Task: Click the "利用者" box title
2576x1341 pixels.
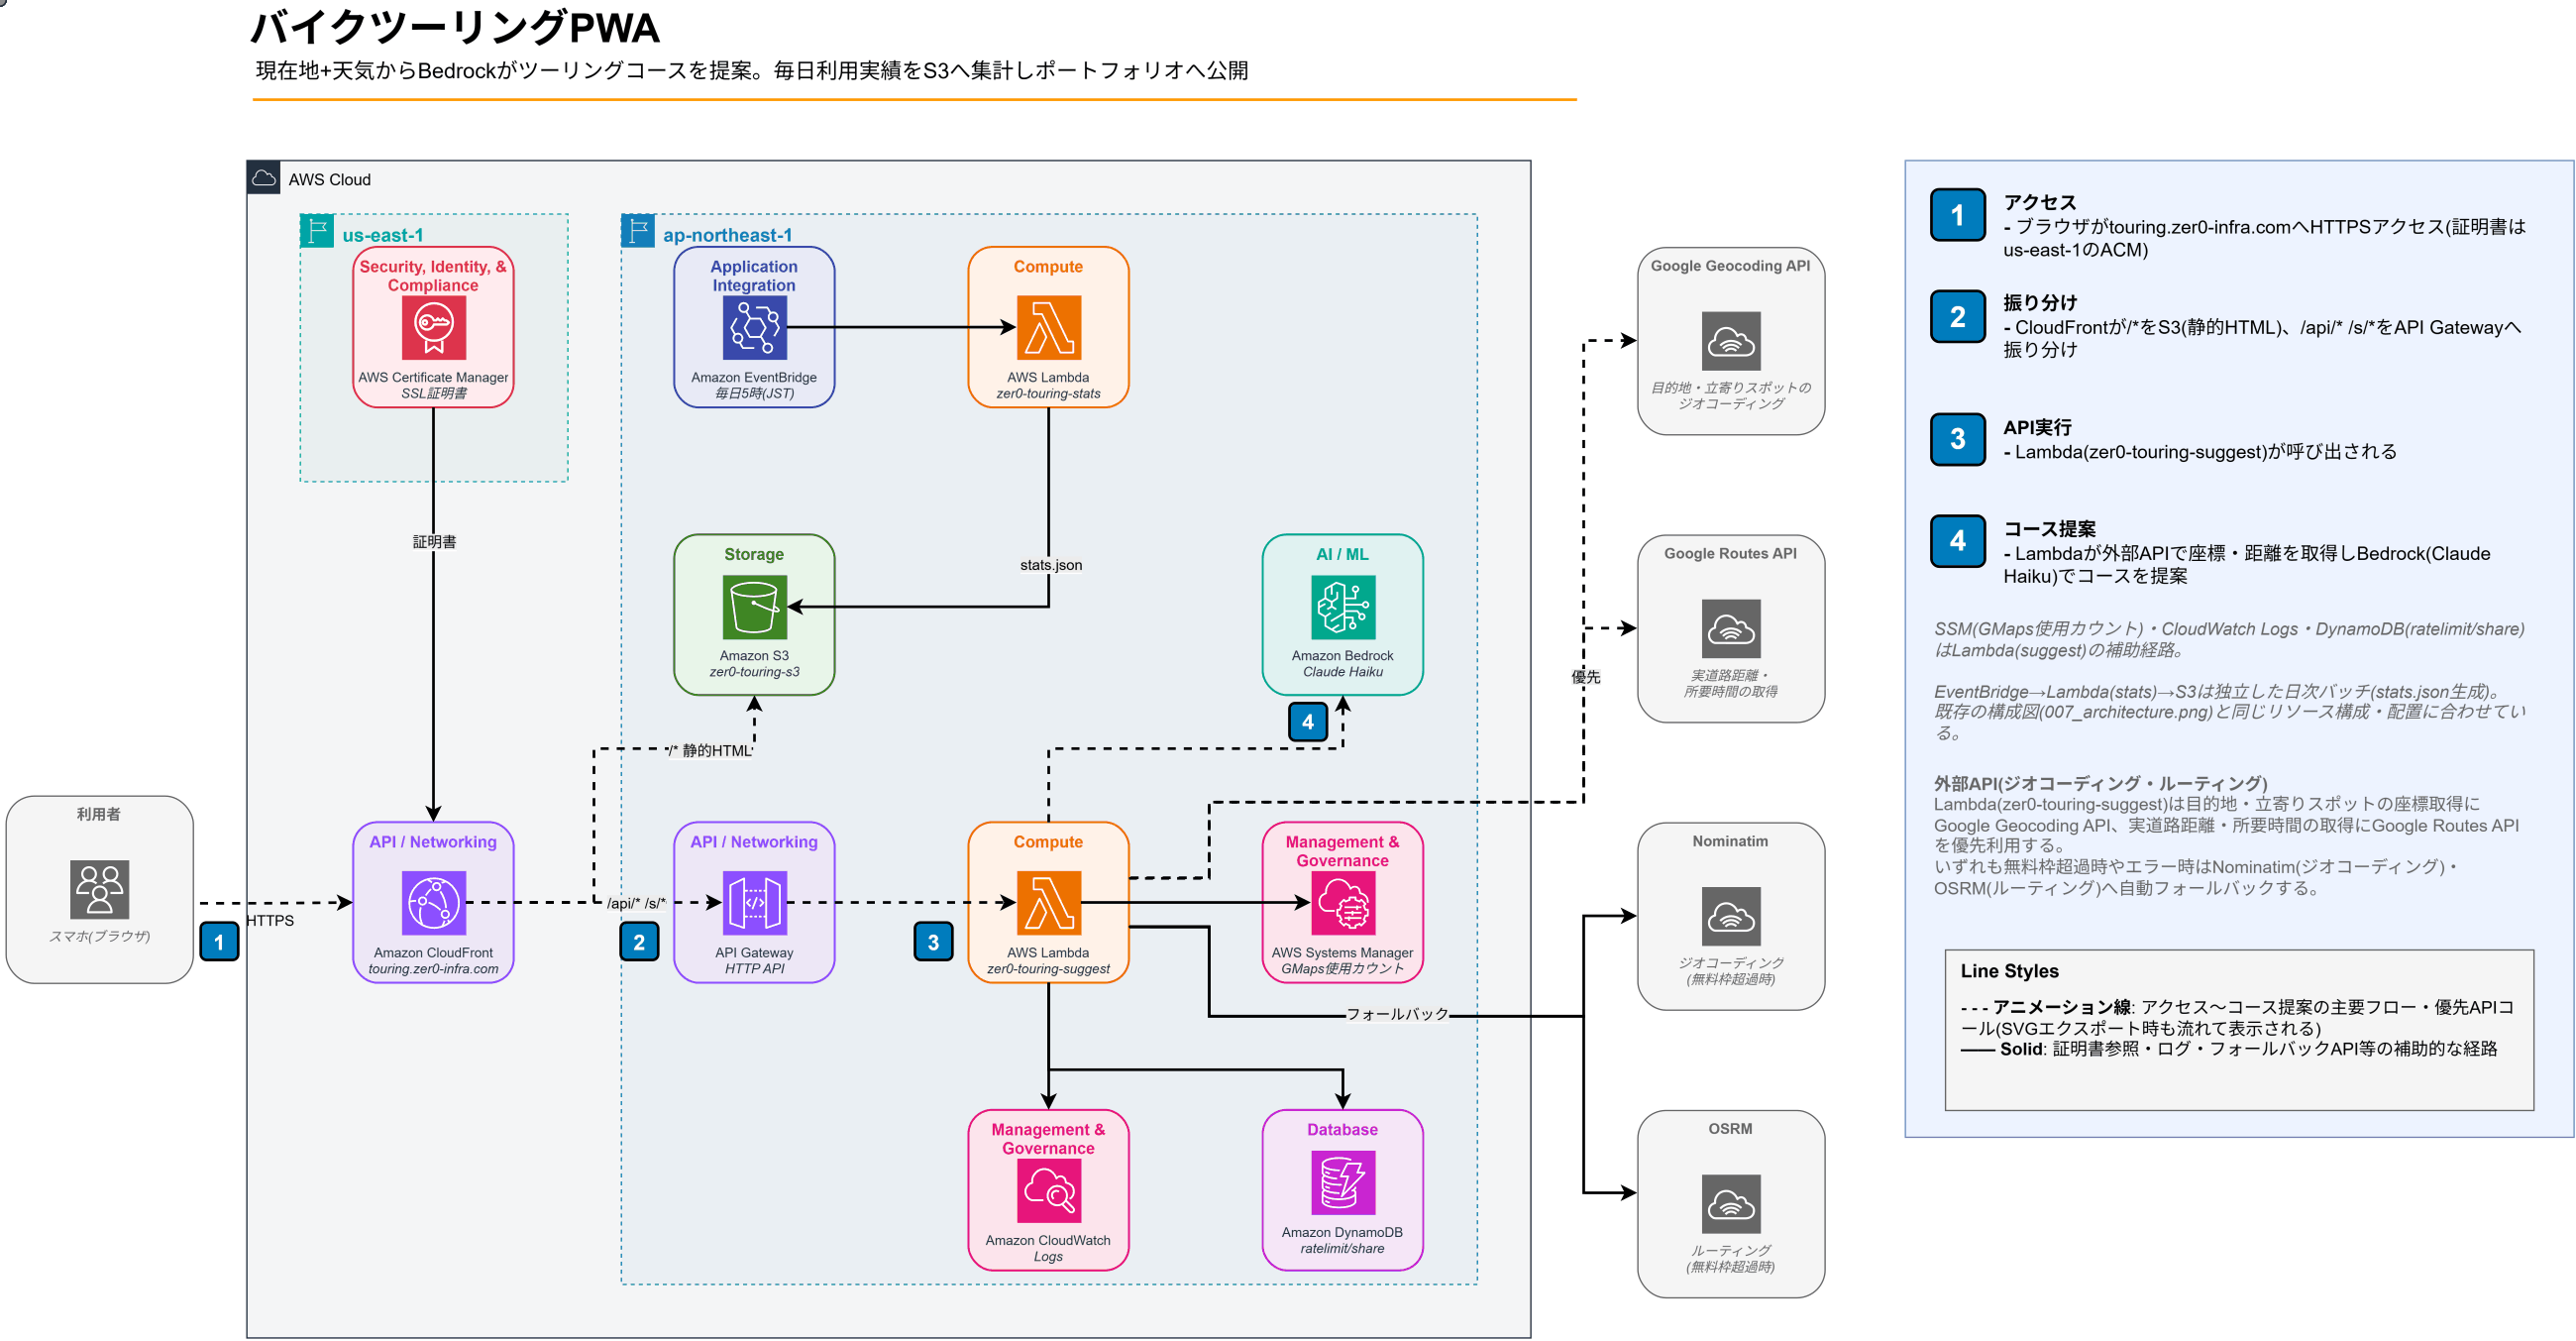Action: point(99,814)
